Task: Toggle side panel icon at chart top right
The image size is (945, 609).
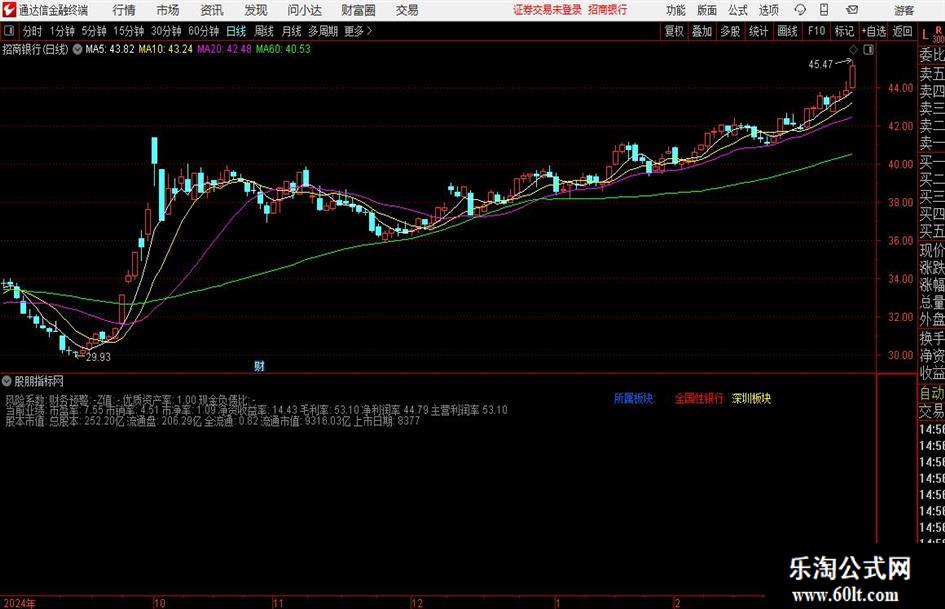Action: point(868,50)
